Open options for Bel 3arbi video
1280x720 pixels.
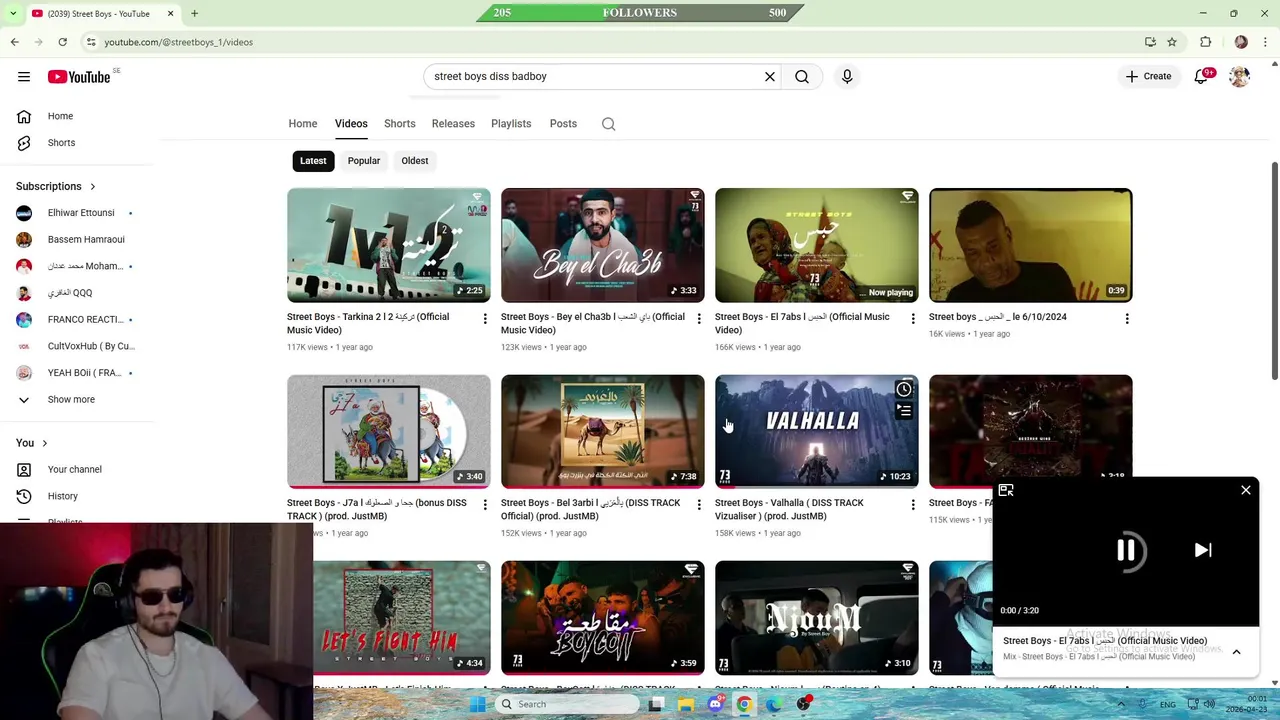(x=699, y=504)
